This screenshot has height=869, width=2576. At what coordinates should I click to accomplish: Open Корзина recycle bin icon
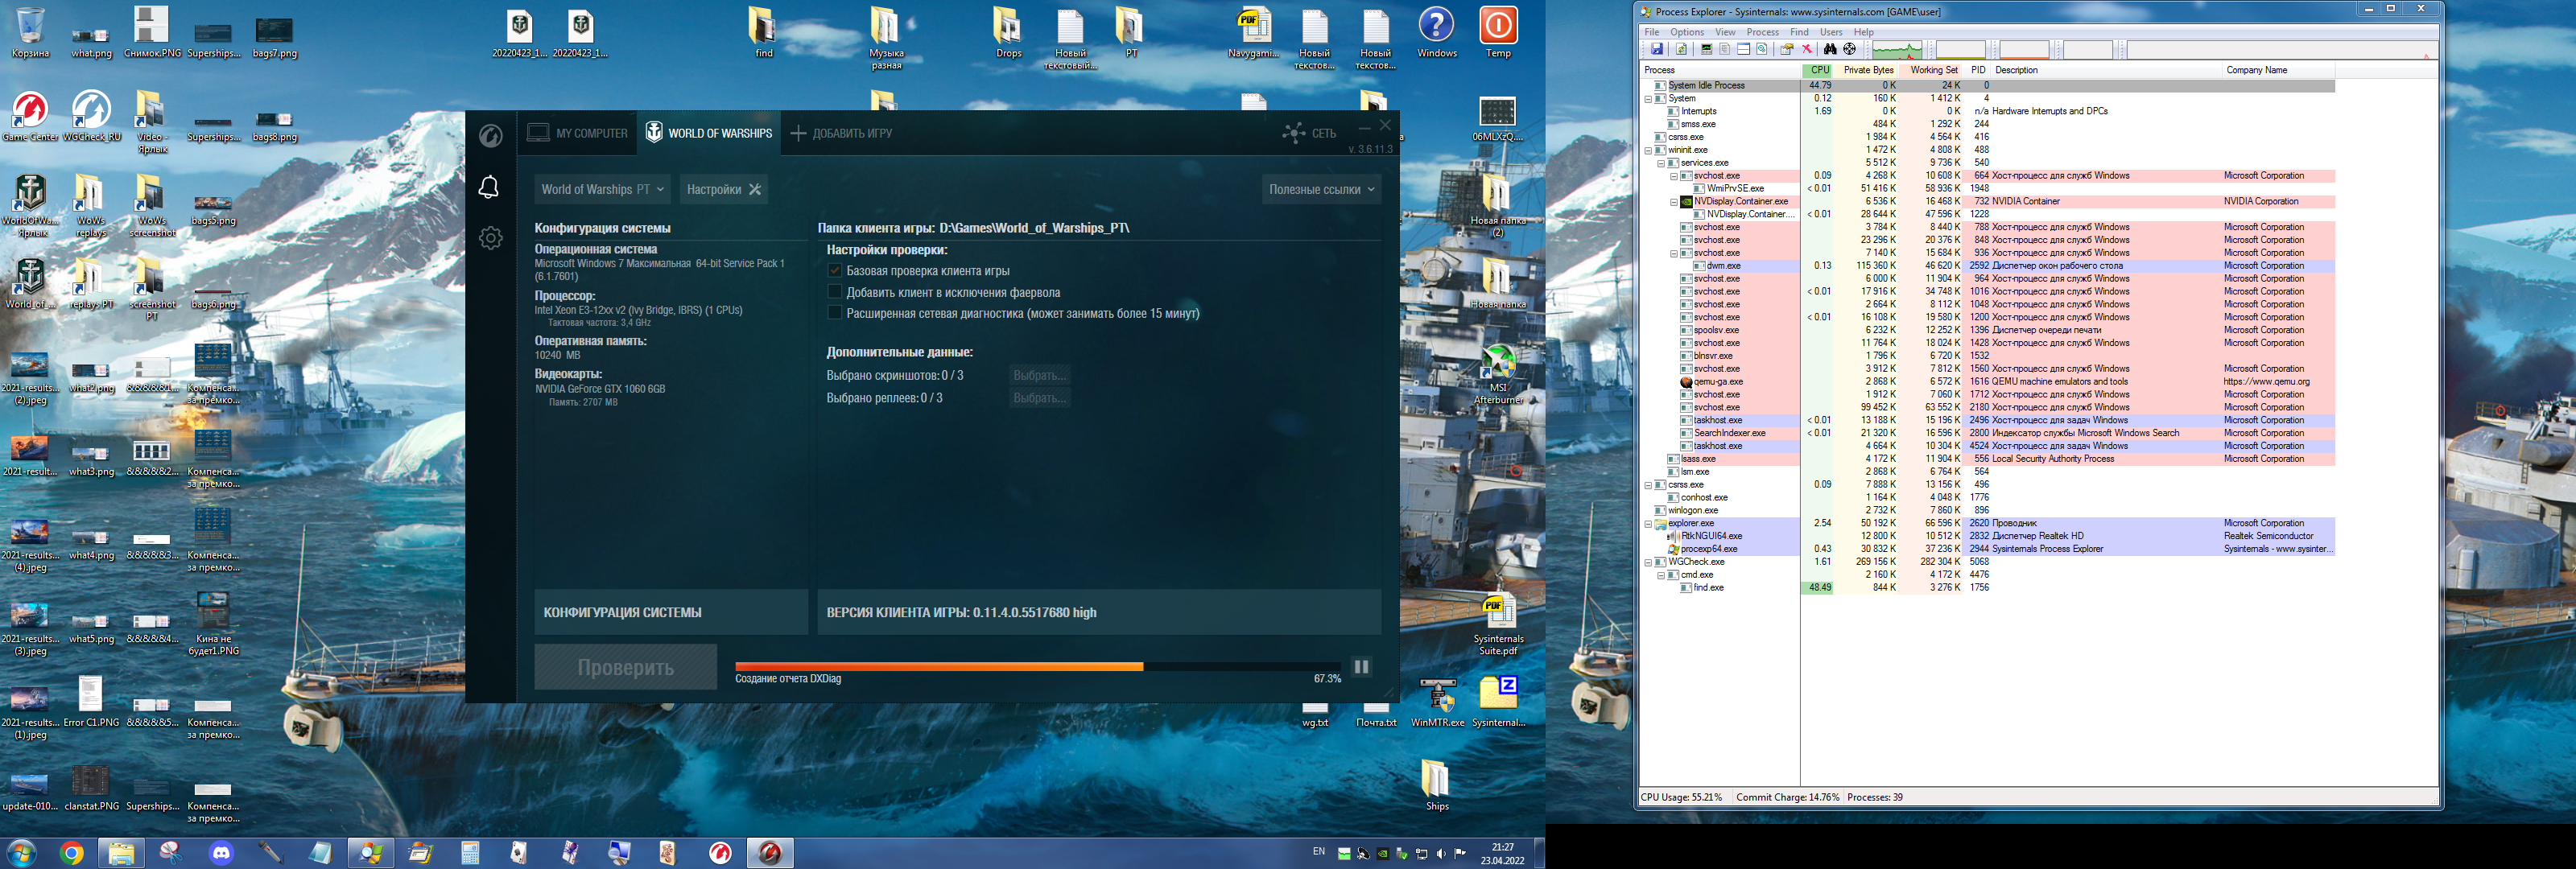coord(30,32)
